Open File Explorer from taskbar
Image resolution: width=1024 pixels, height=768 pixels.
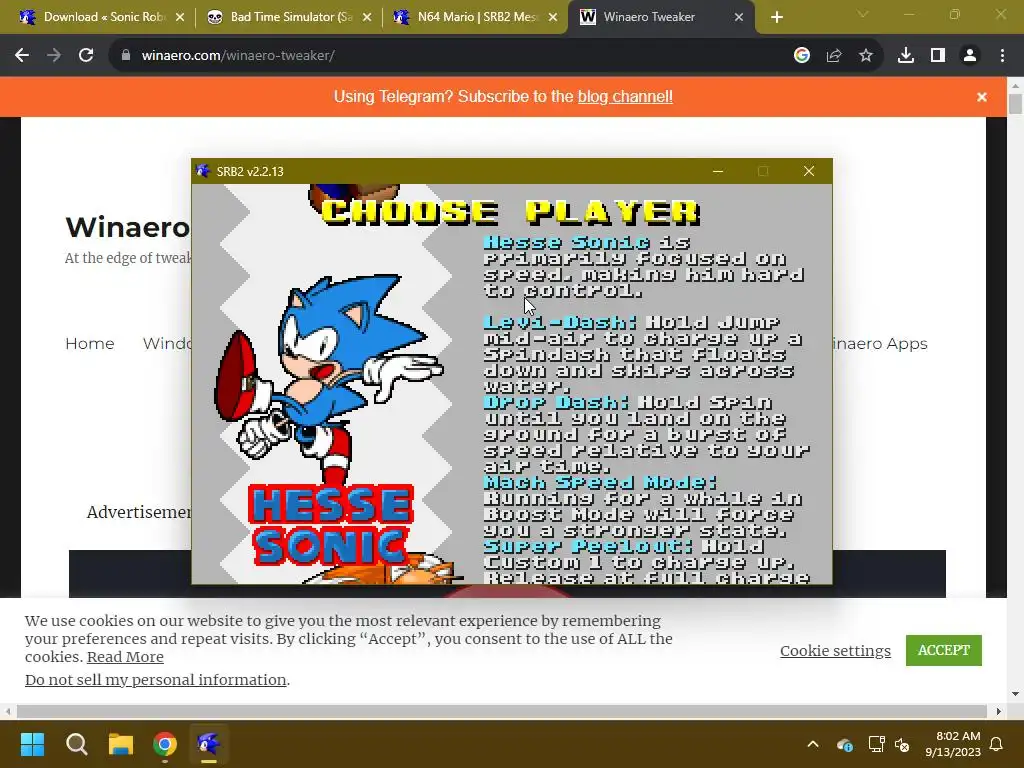(x=121, y=744)
